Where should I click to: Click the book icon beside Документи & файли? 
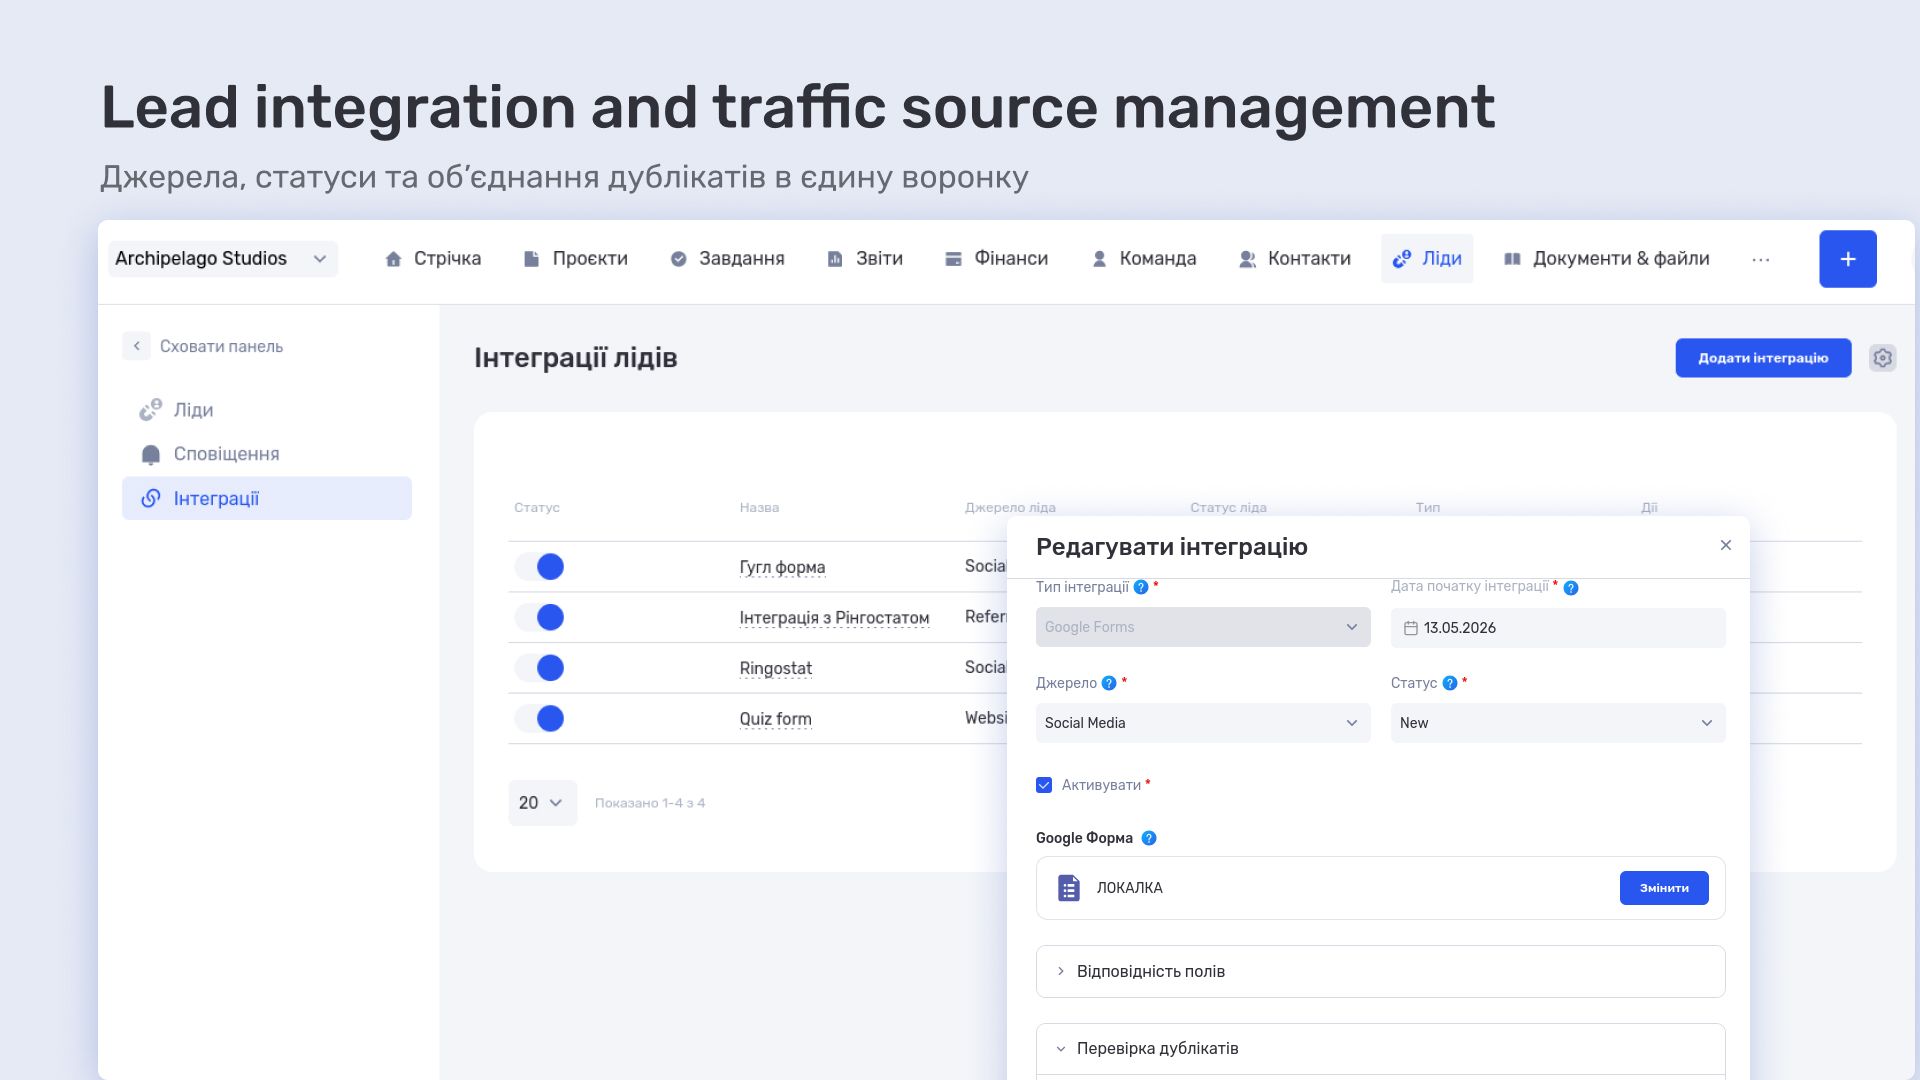coord(1512,259)
